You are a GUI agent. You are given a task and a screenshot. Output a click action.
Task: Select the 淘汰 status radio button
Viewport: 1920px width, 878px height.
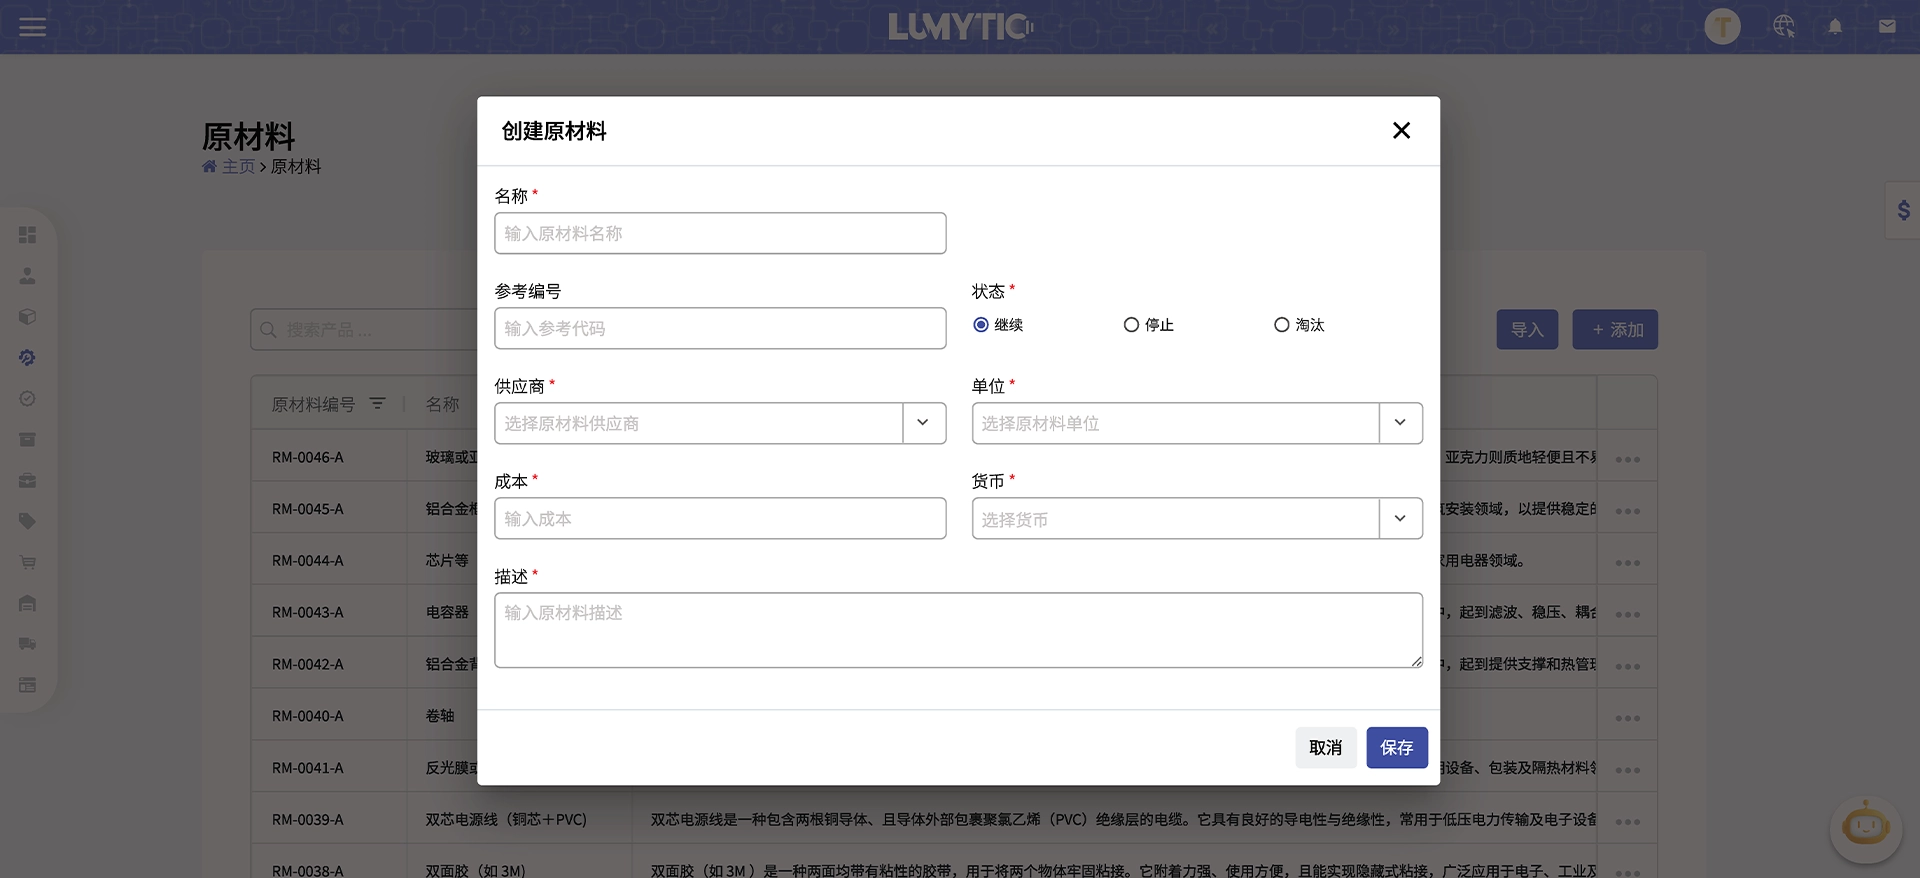pos(1281,325)
